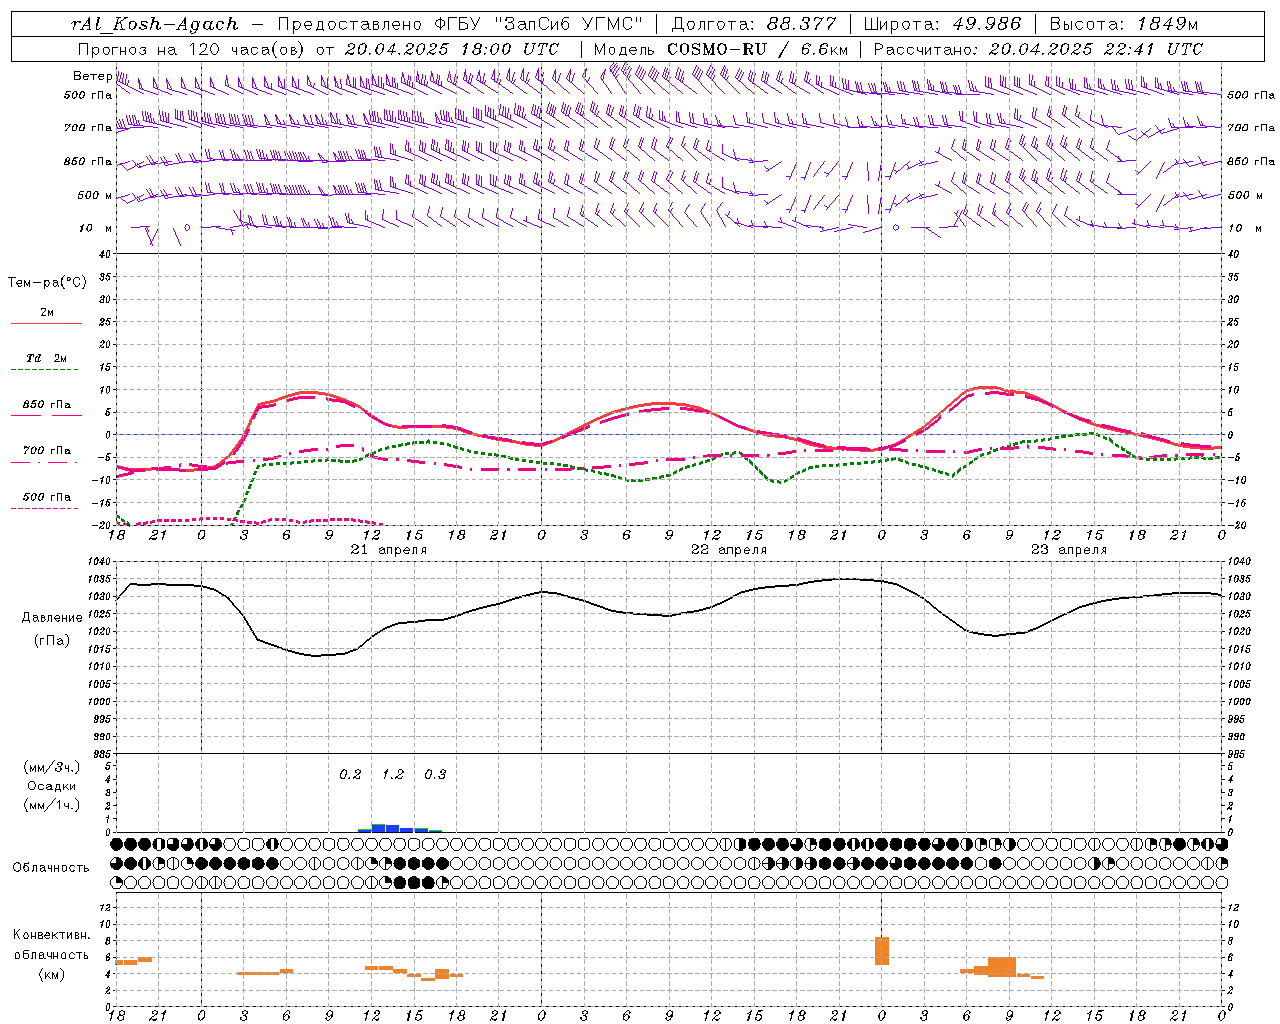
Task: Click the Широта: 49.986 value
Action: pos(942,24)
